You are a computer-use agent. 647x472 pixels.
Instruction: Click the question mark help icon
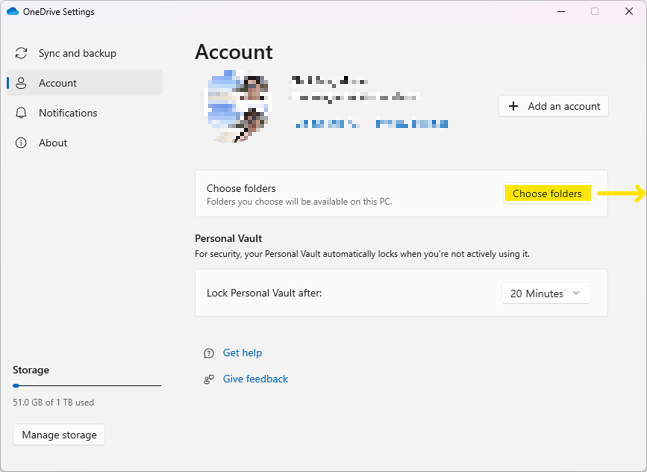pos(209,353)
